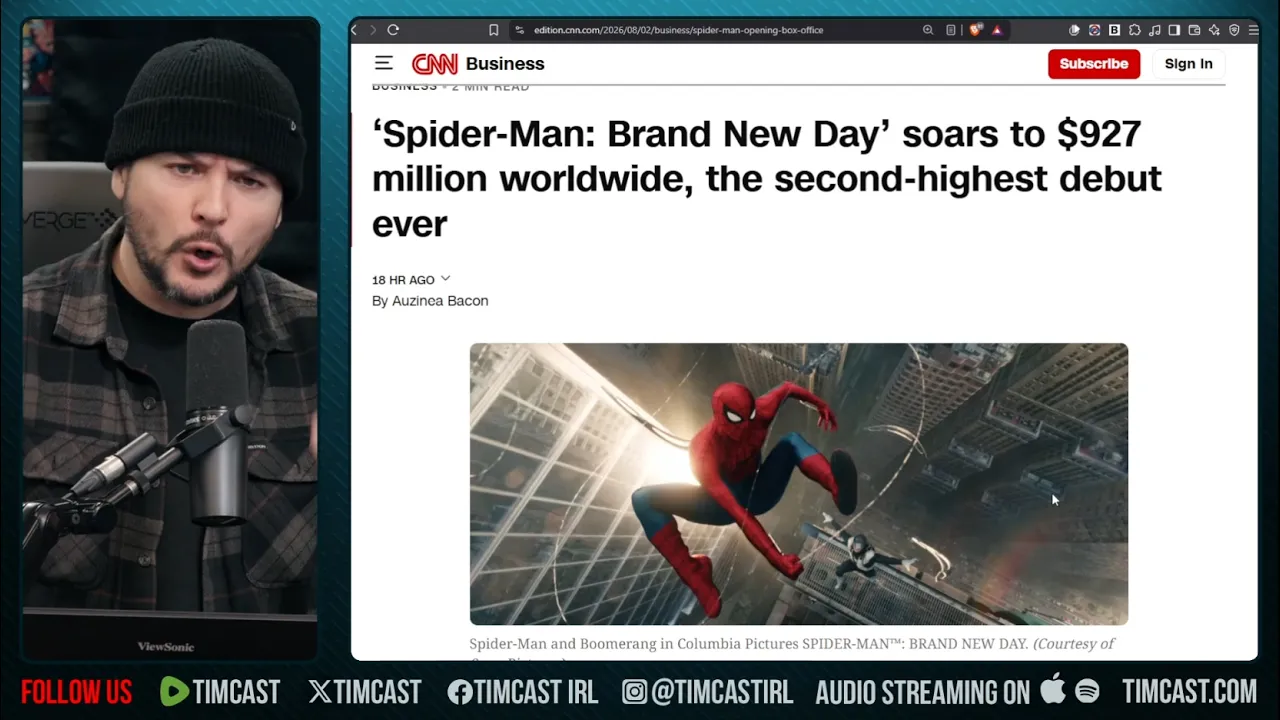1280x720 pixels.
Task: Bookmark this page with the bookmark icon
Action: coord(493,30)
